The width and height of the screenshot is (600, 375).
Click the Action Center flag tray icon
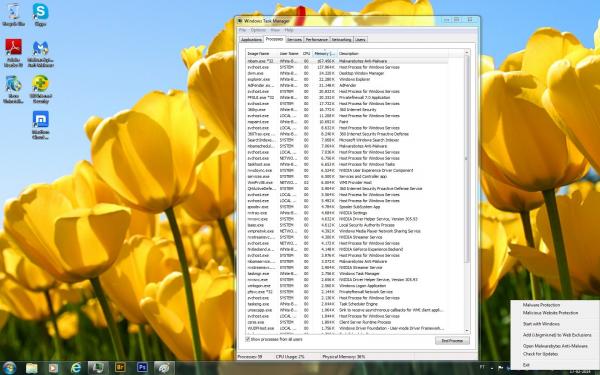pos(500,368)
